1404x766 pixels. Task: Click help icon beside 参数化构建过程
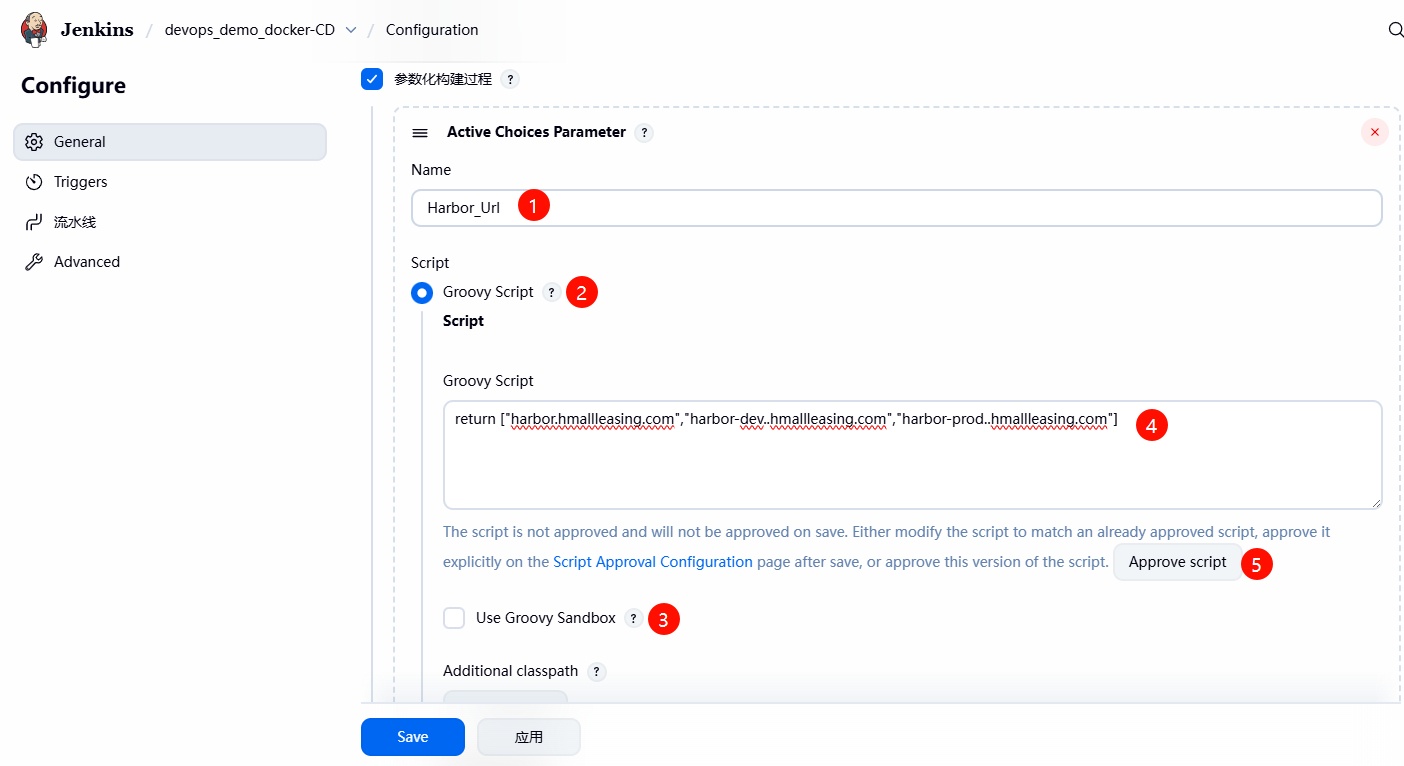[510, 79]
